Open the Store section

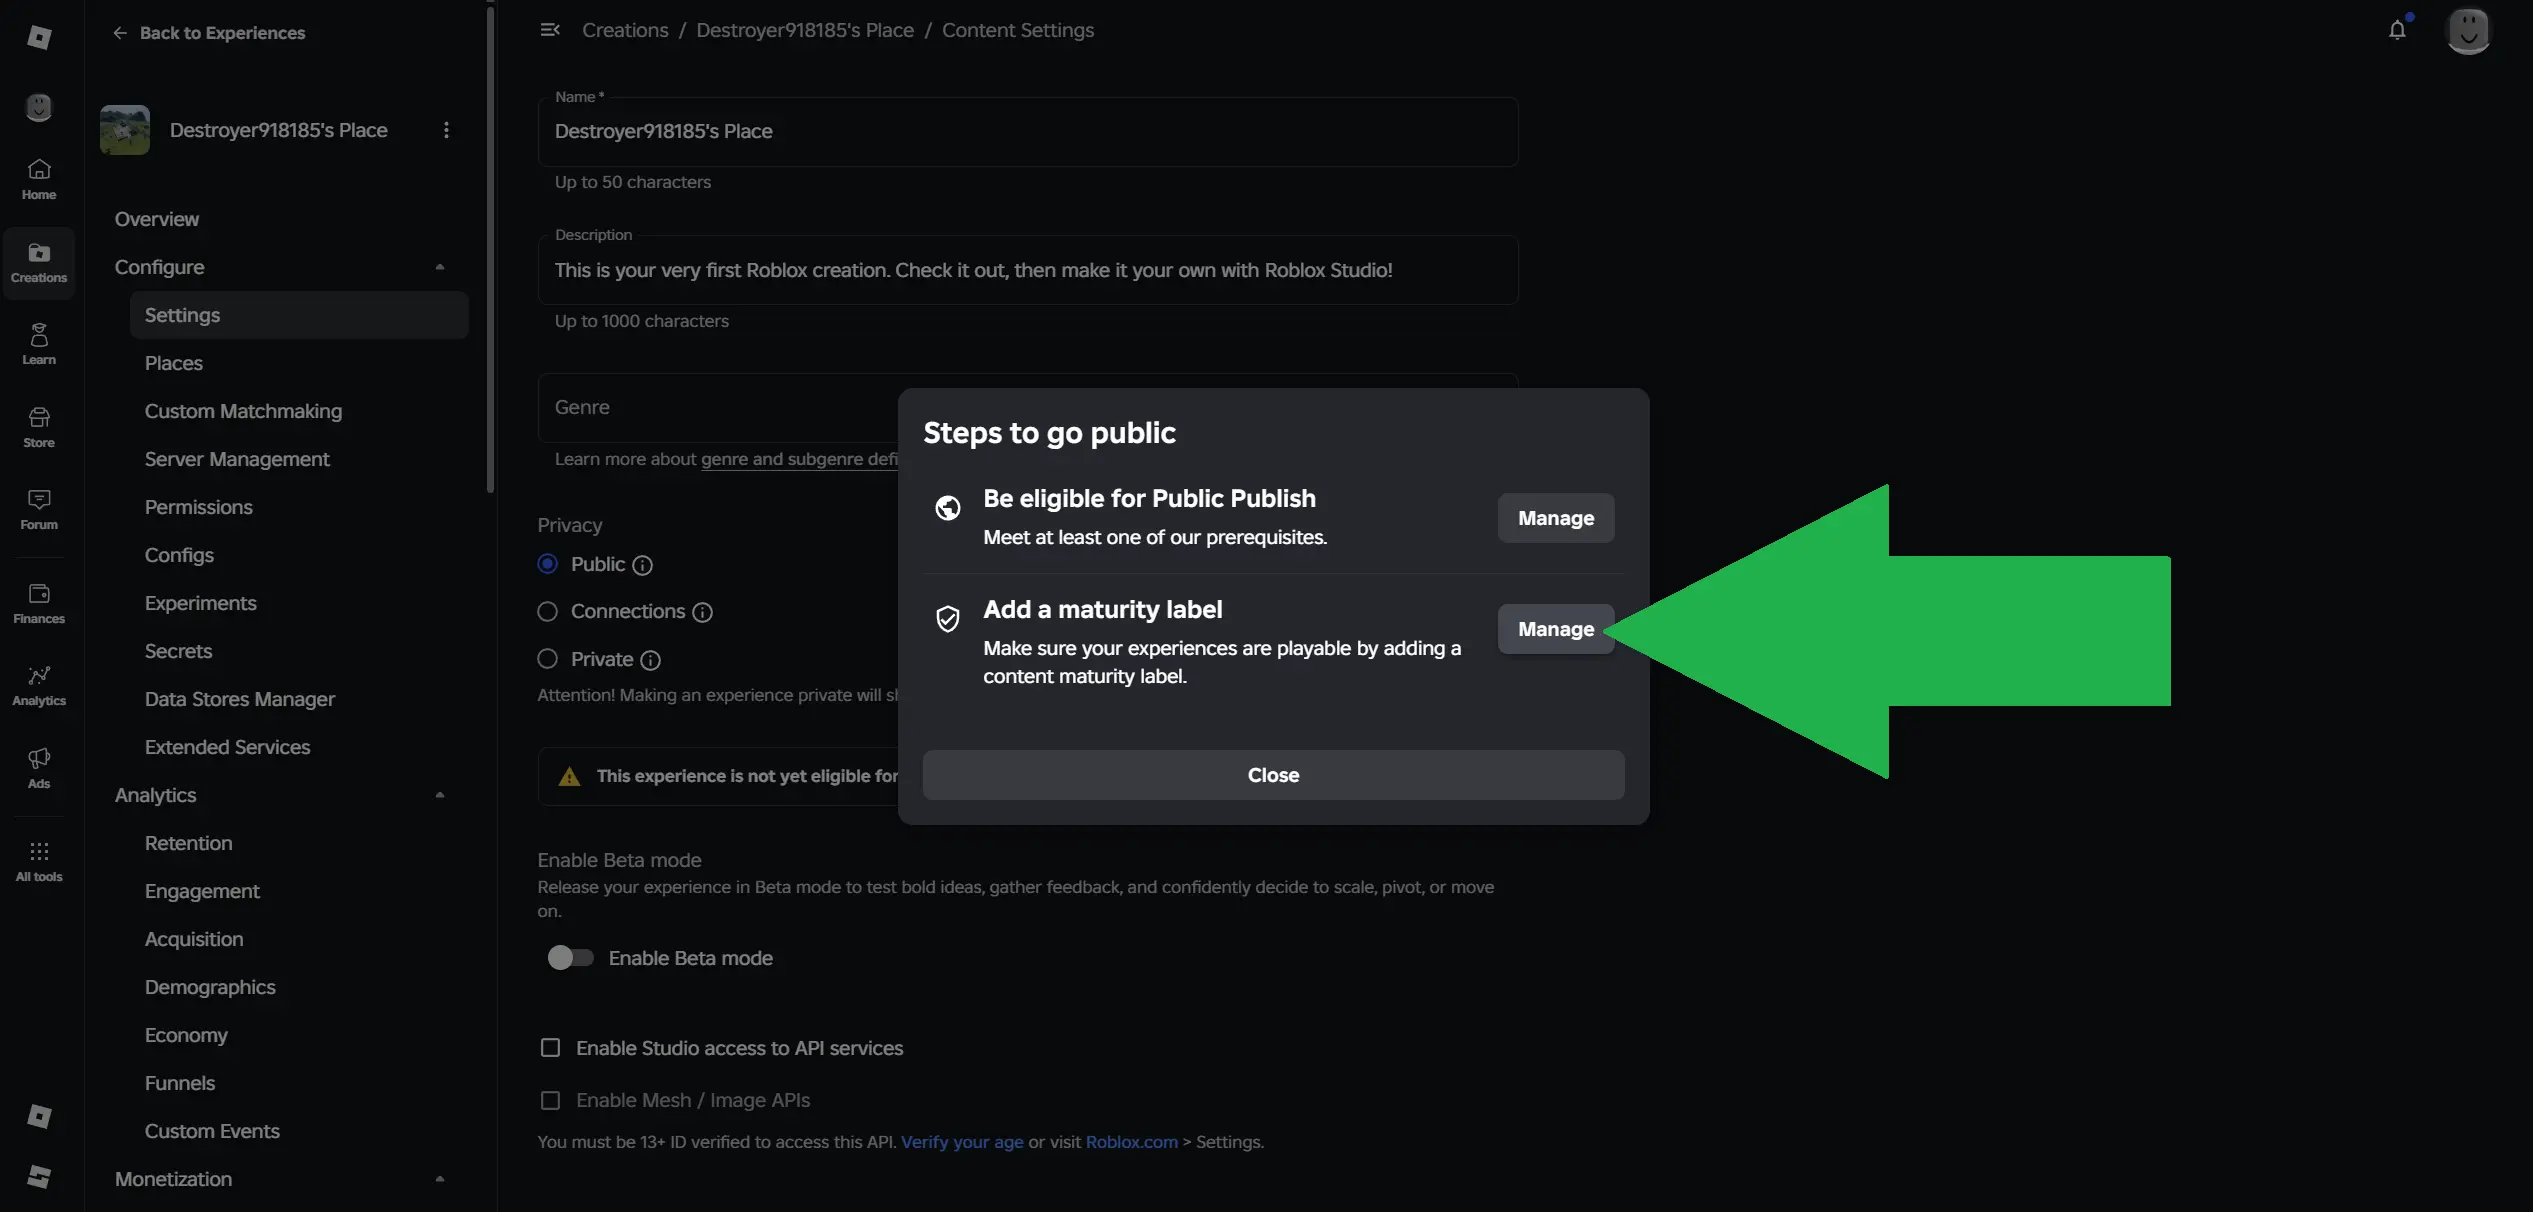(x=39, y=427)
